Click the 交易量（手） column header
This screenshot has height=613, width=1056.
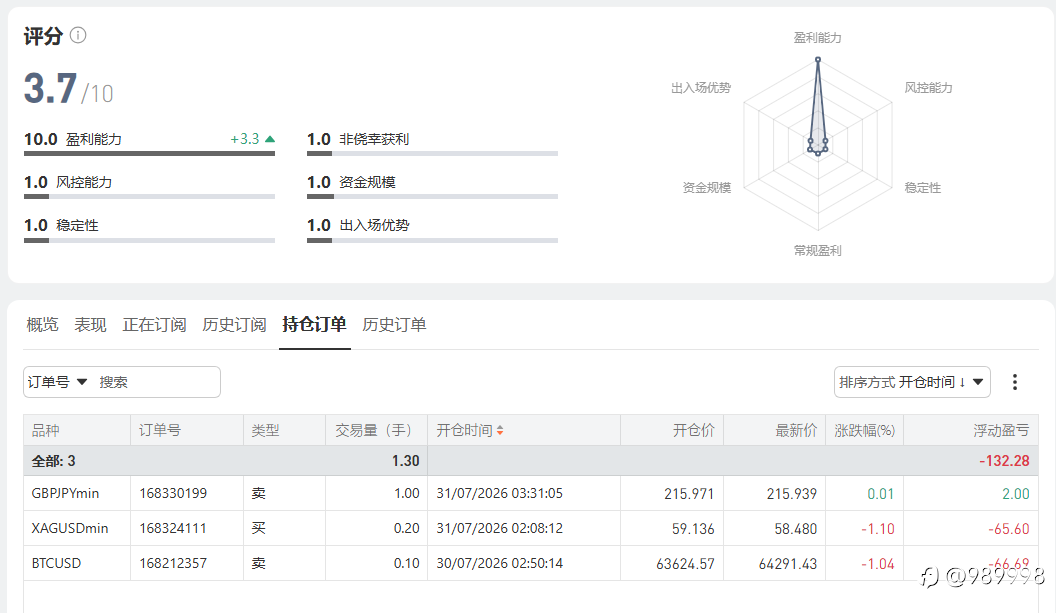(x=376, y=430)
